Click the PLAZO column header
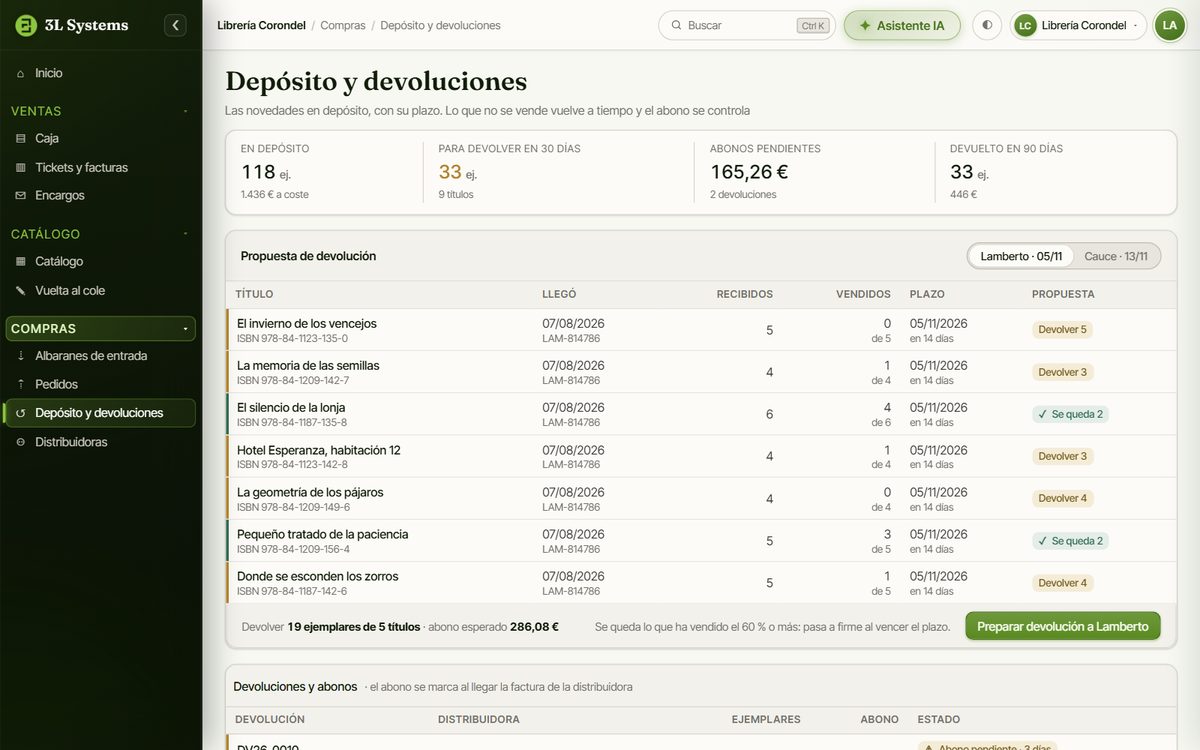The width and height of the screenshot is (1200, 750). [927, 294]
